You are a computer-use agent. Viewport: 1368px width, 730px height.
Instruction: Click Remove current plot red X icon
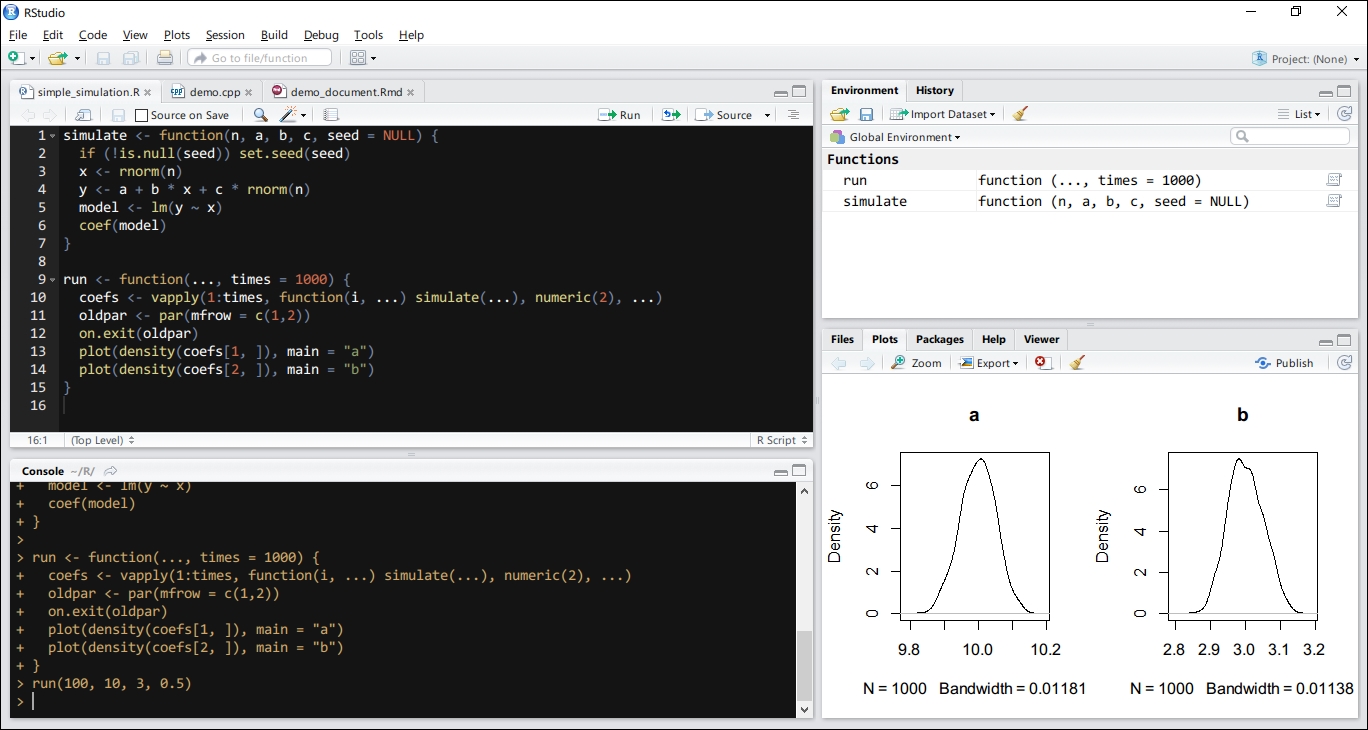pyautogui.click(x=1043, y=363)
